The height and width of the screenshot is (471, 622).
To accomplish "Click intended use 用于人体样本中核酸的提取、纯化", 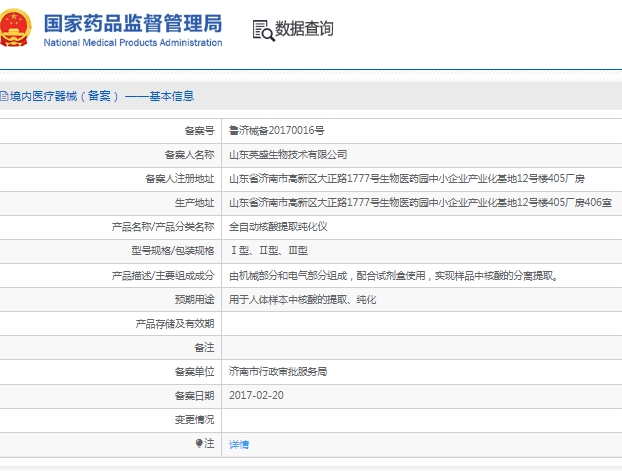I will (x=302, y=300).
